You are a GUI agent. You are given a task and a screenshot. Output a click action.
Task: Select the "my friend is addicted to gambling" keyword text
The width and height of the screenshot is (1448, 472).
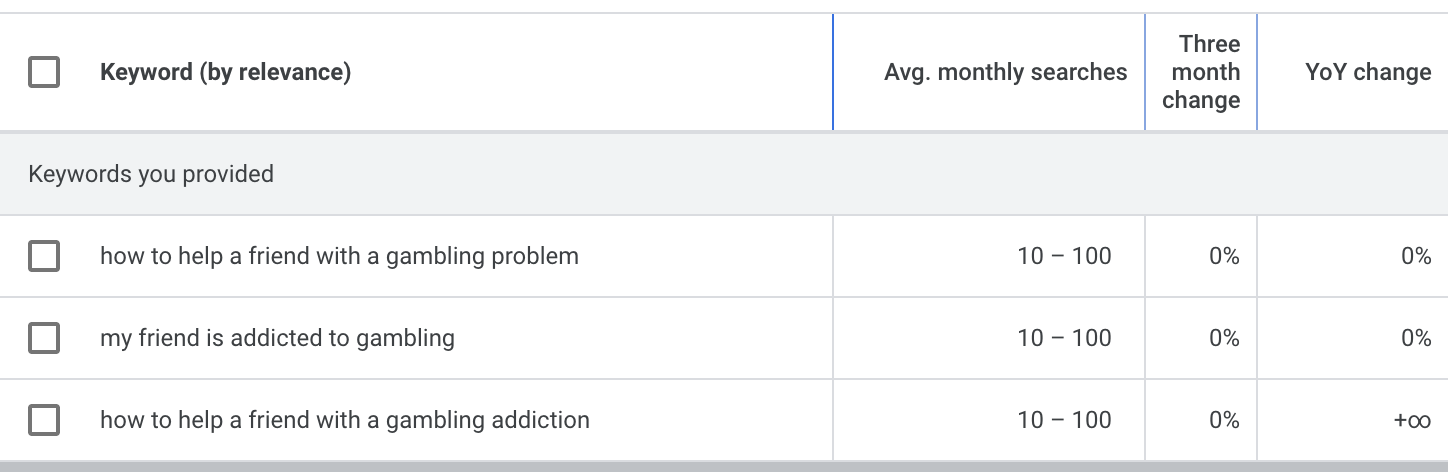click(x=277, y=338)
